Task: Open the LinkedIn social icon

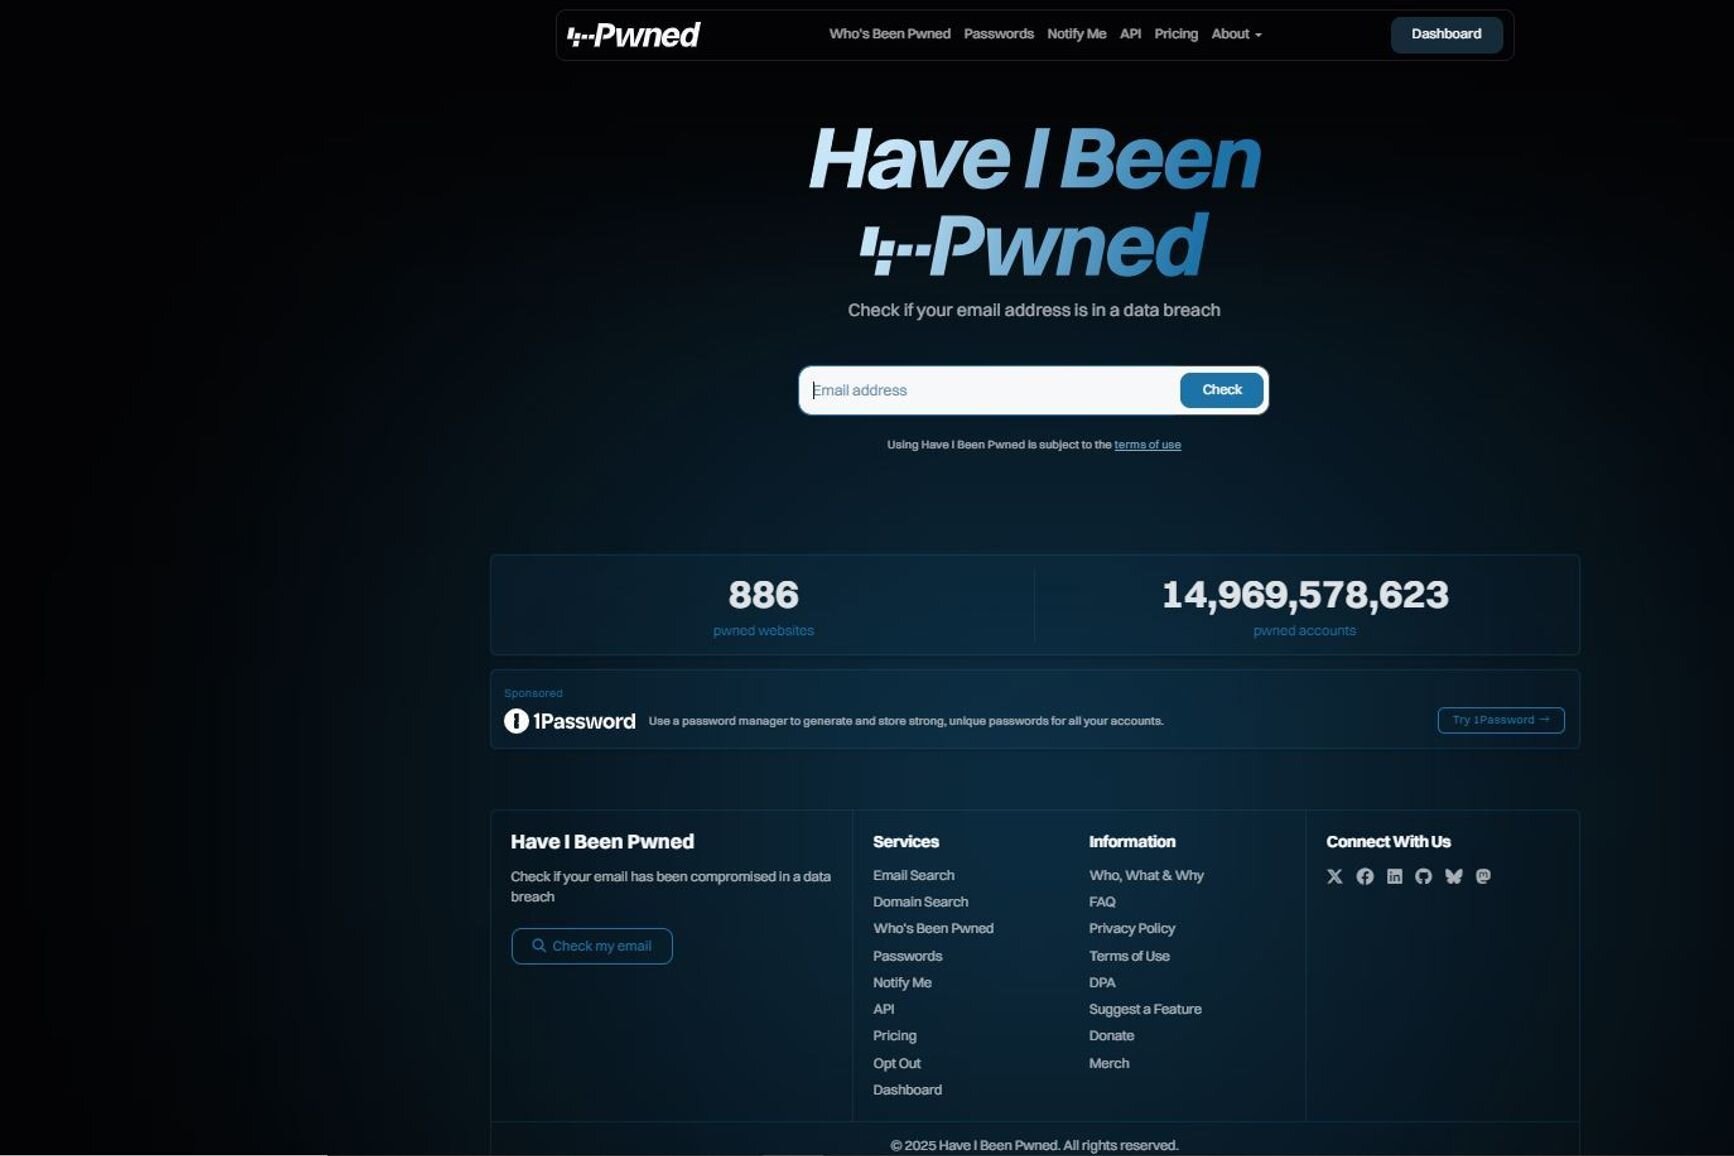Action: [1394, 876]
